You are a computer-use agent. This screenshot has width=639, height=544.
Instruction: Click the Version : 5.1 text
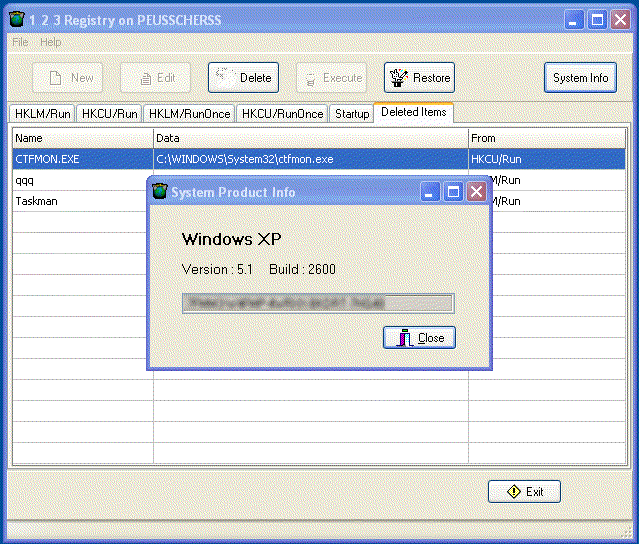click(217, 269)
